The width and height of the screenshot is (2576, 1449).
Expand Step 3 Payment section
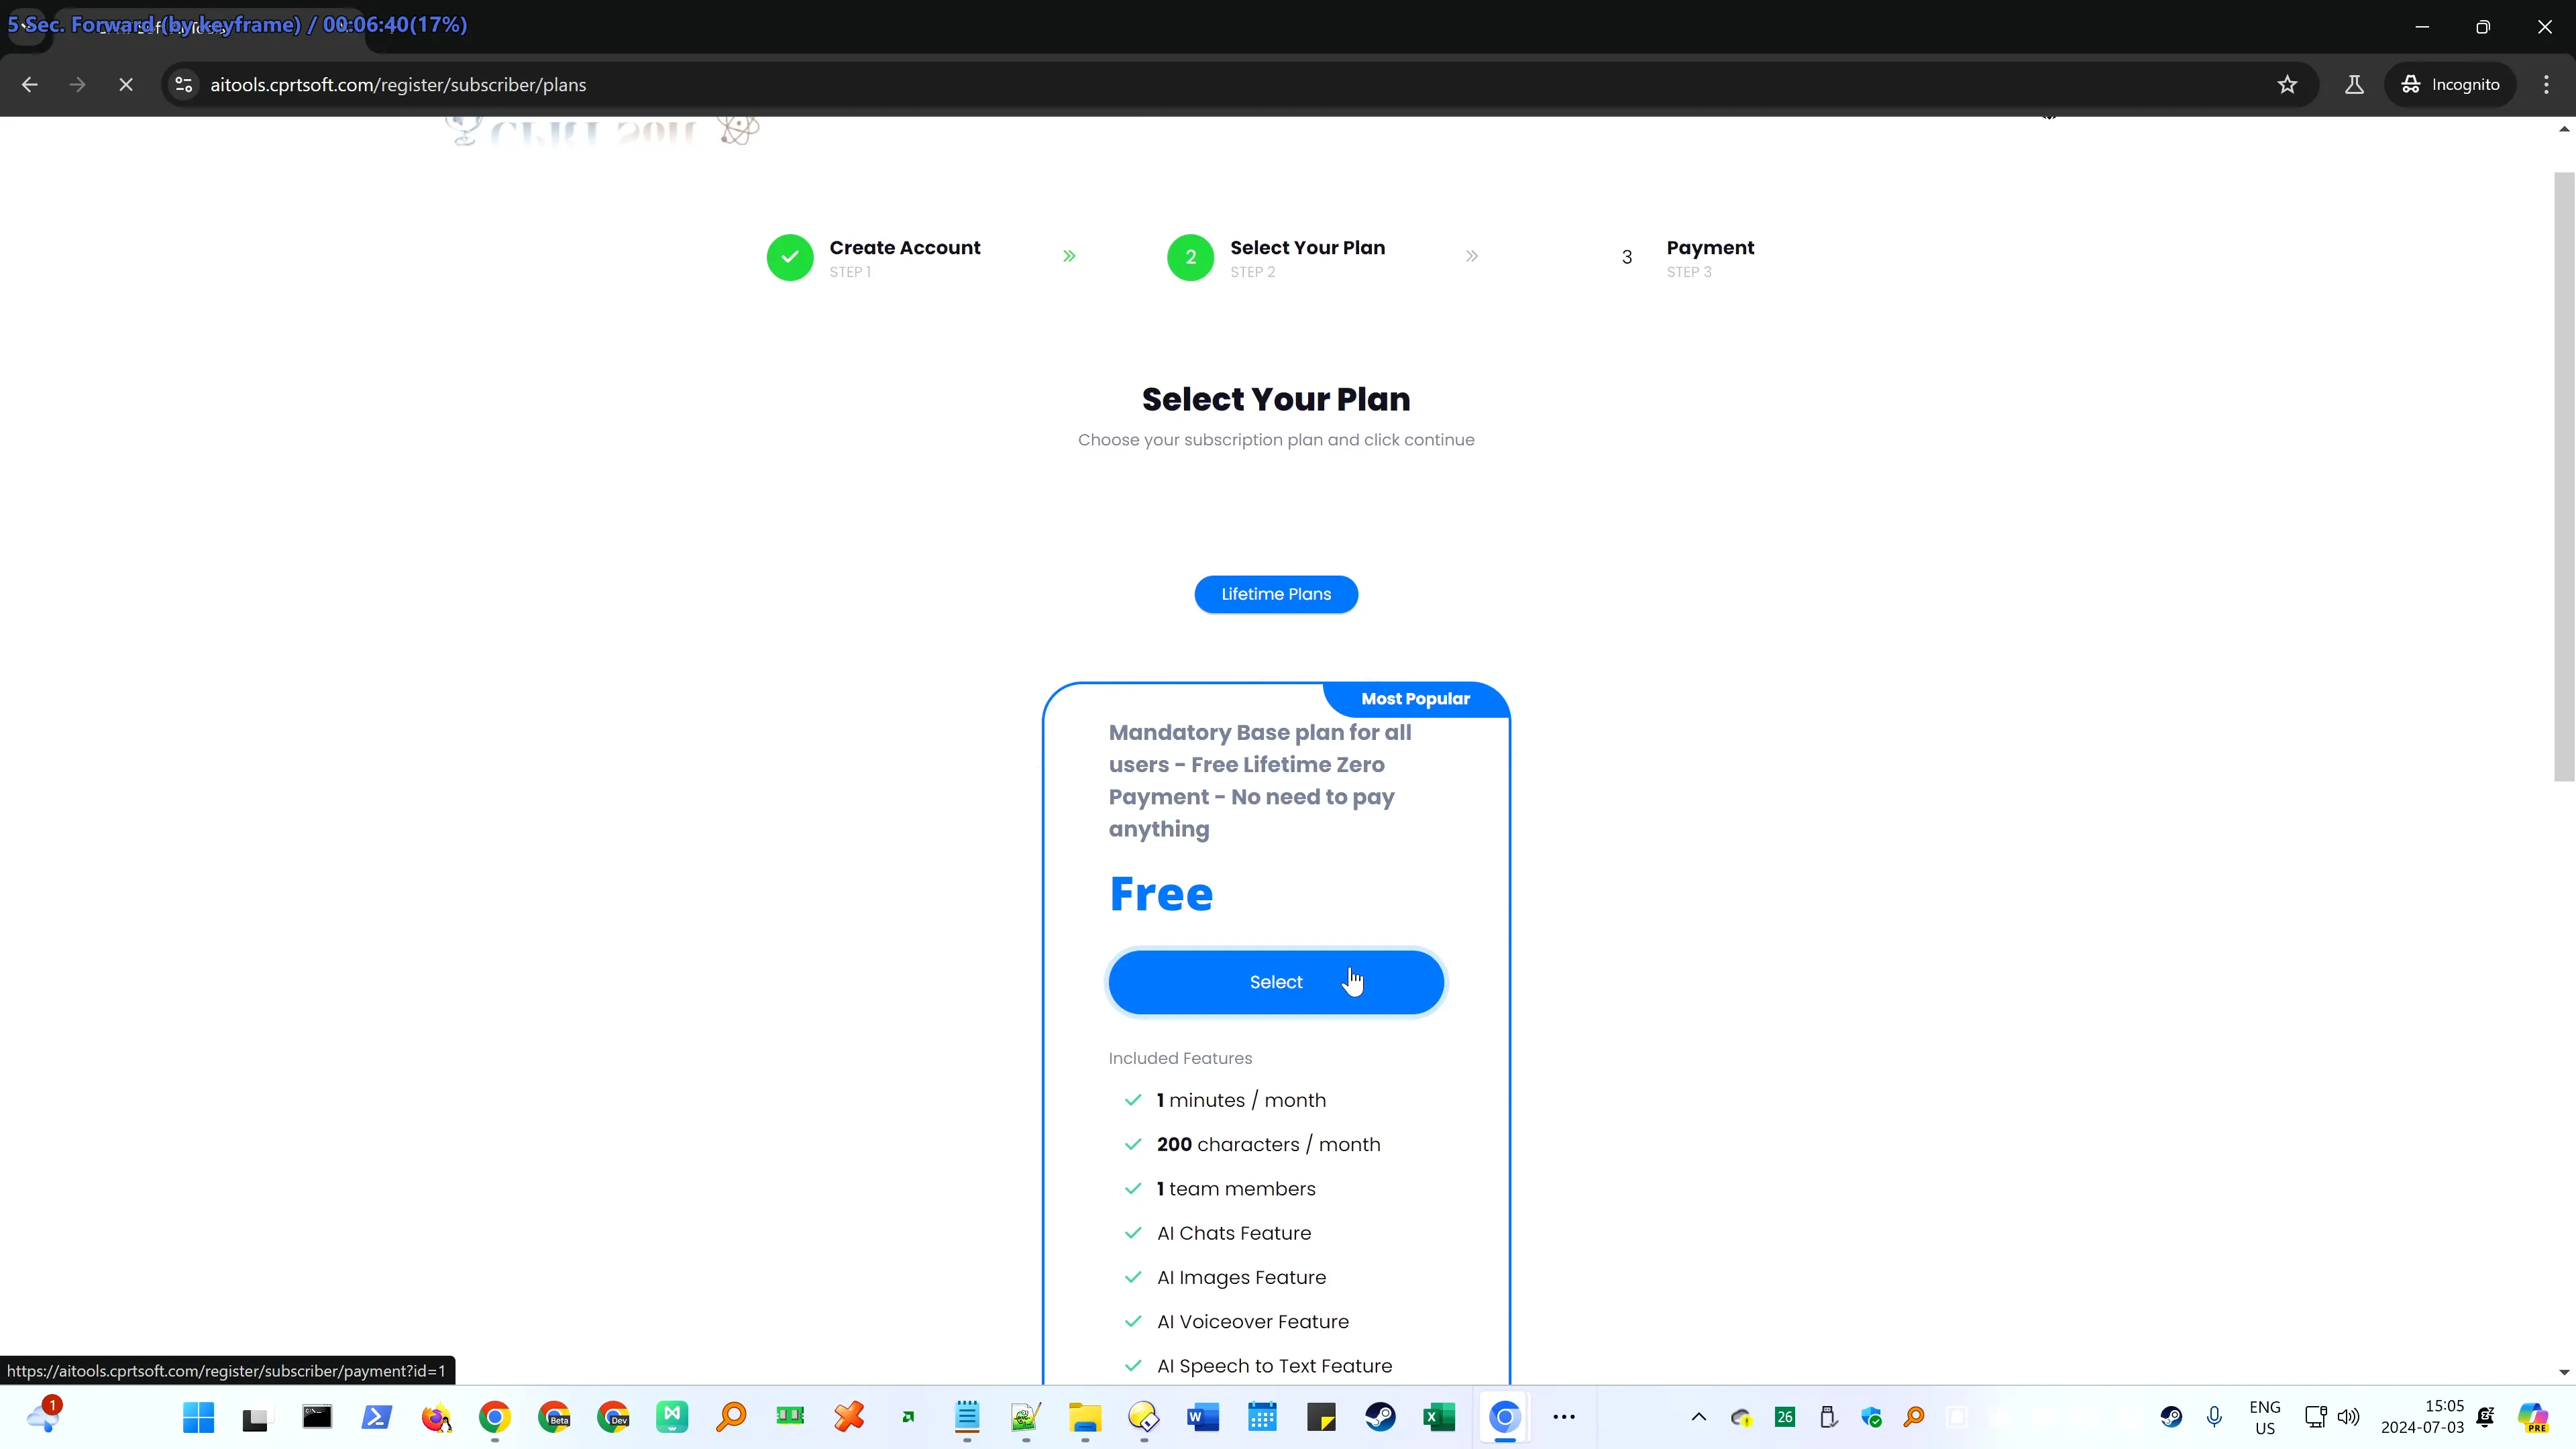pos(1711,256)
